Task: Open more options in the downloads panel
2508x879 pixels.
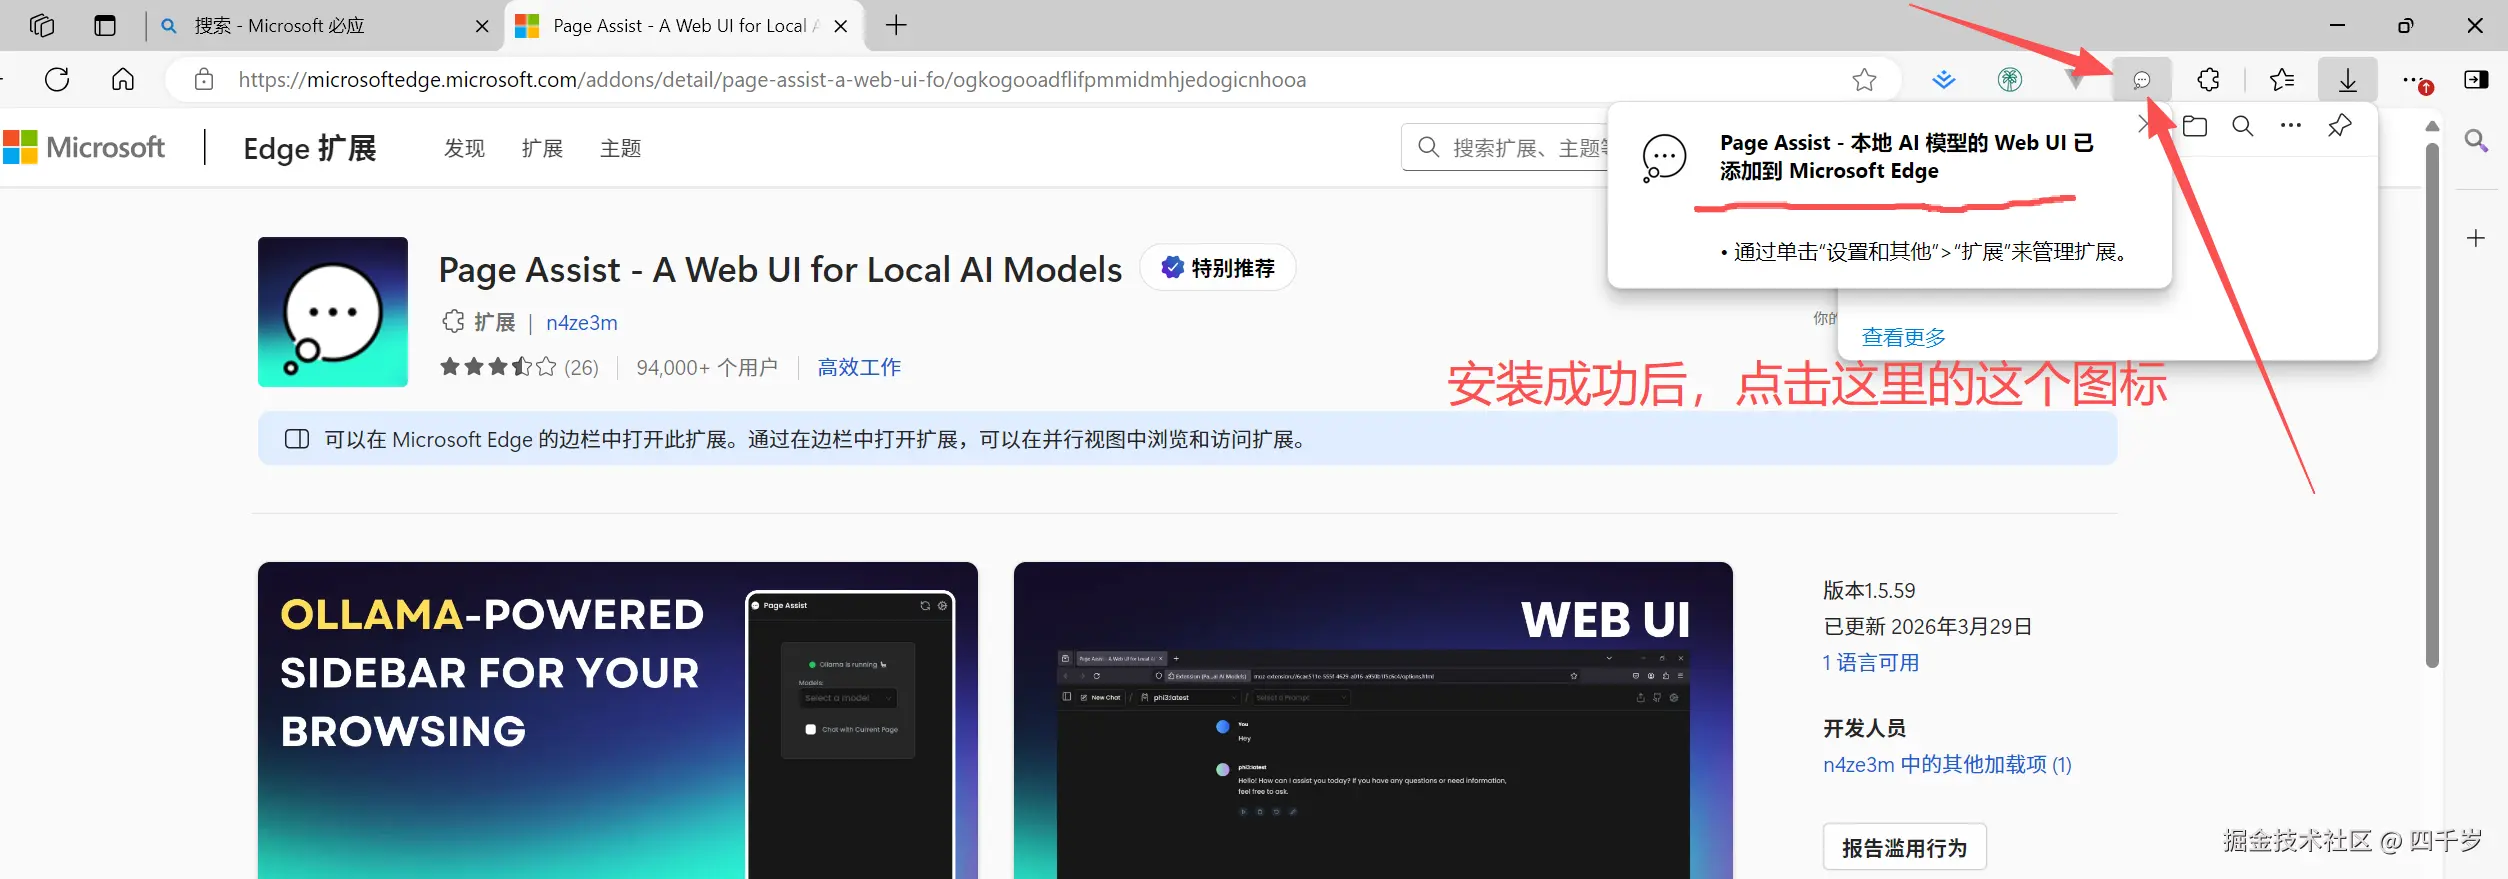Action: tap(2291, 126)
